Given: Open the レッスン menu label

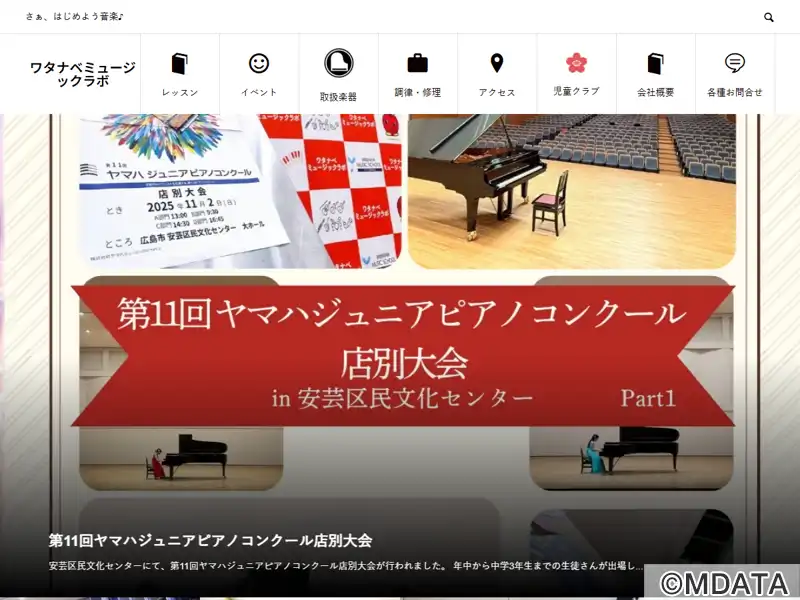Looking at the screenshot, I should (180, 92).
